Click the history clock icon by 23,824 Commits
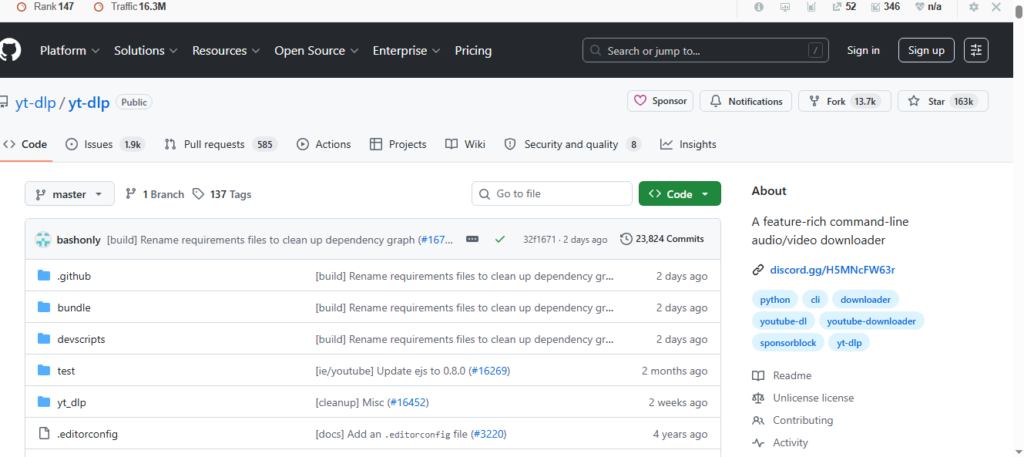 coord(626,239)
